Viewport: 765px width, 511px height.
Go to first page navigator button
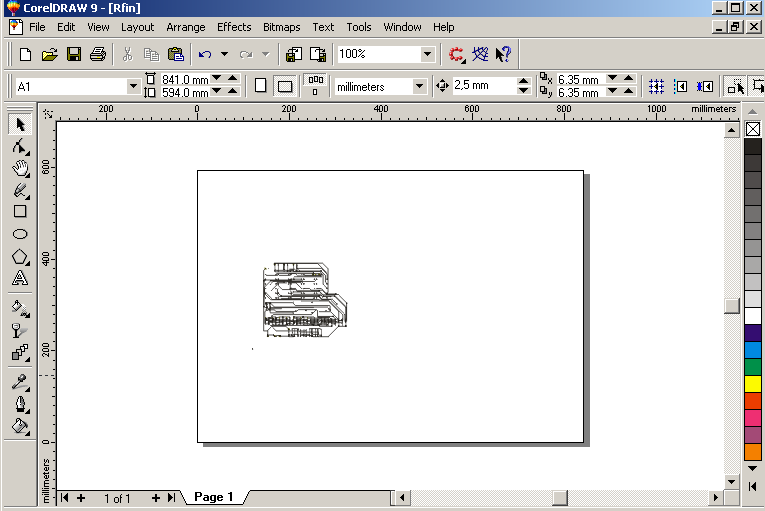pyautogui.click(x=64, y=498)
